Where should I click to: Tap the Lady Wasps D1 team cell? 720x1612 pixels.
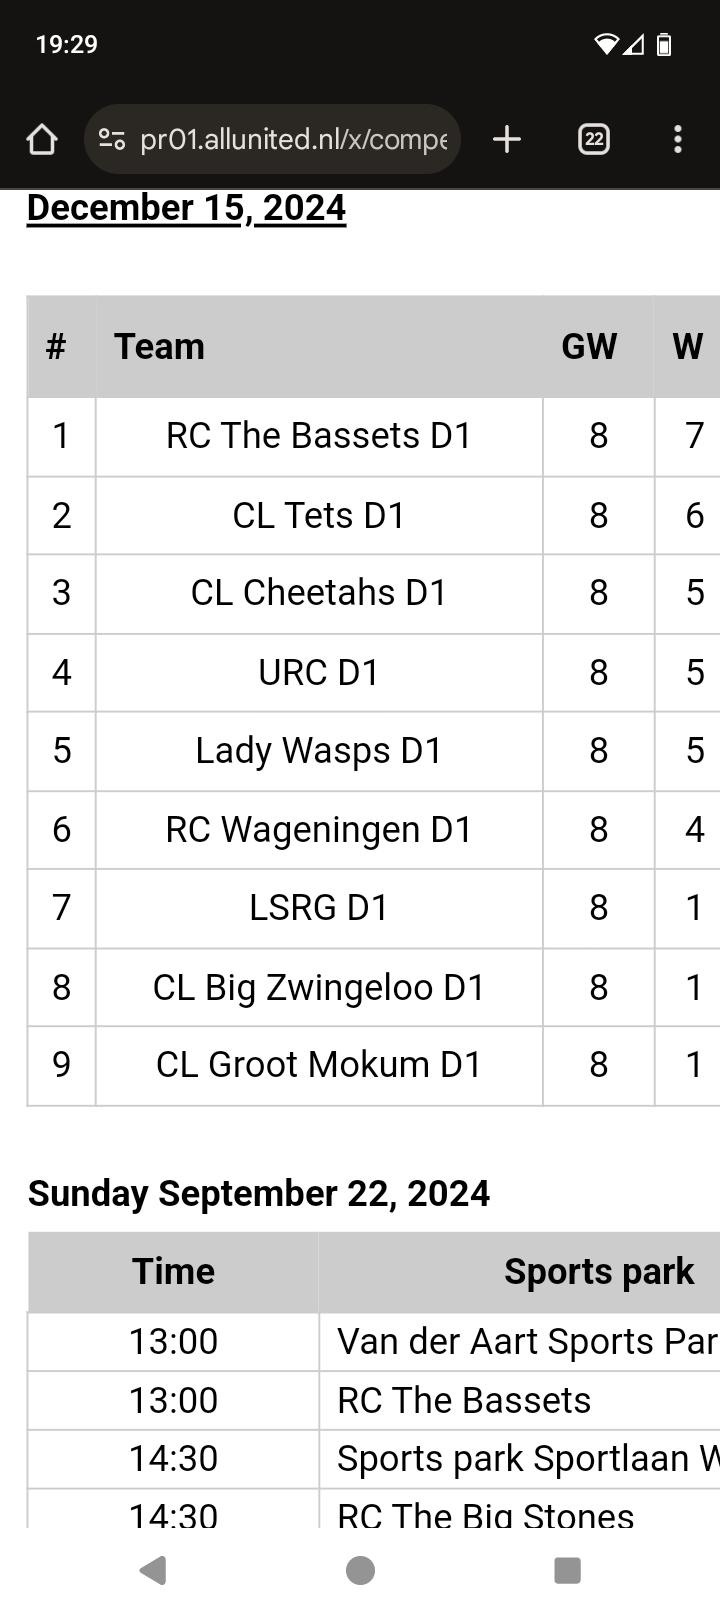[319, 750]
